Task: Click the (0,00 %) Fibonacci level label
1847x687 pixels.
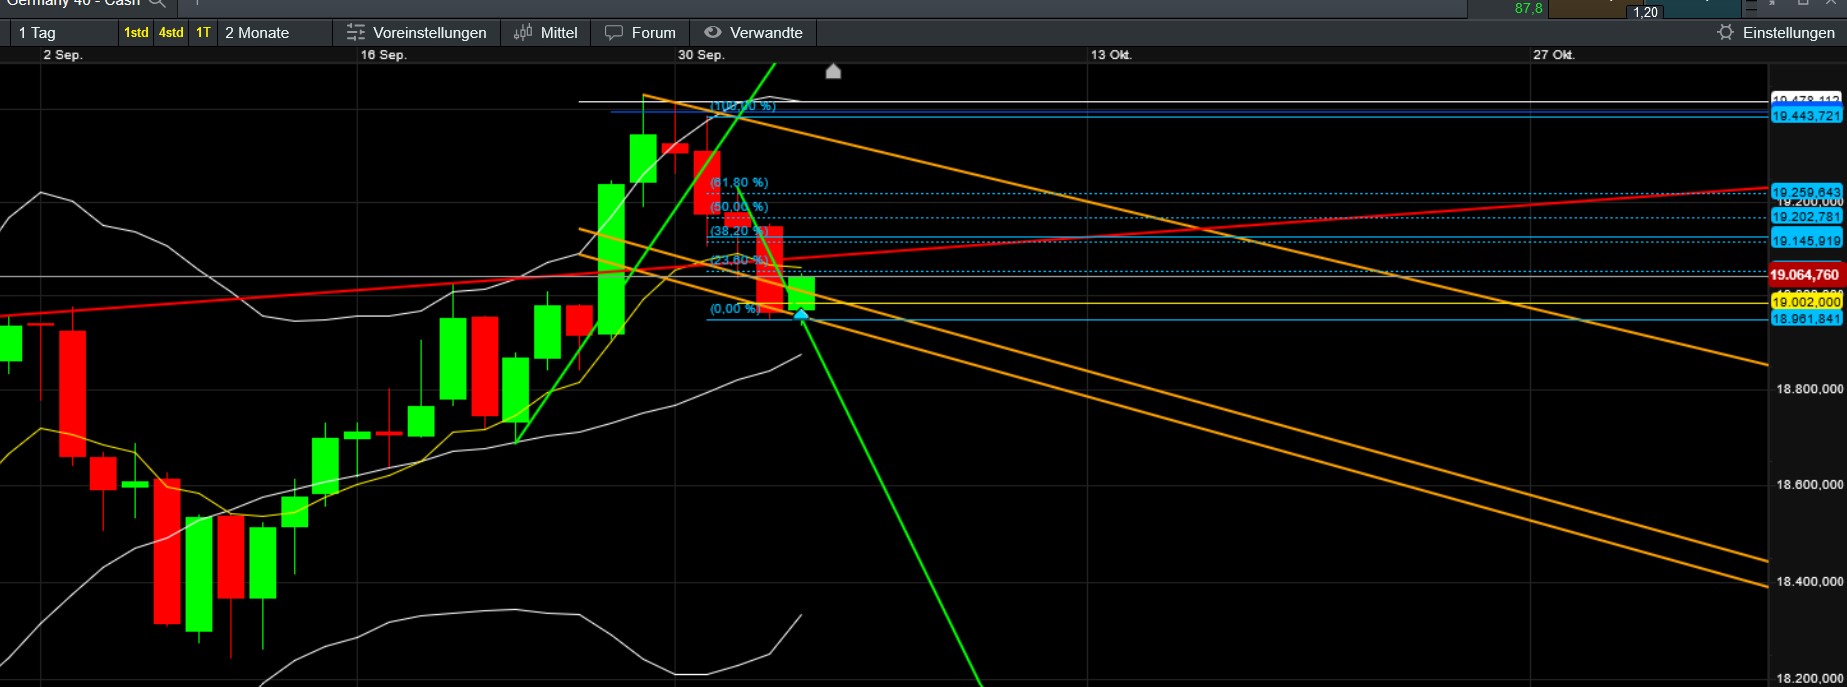Action: tap(735, 309)
